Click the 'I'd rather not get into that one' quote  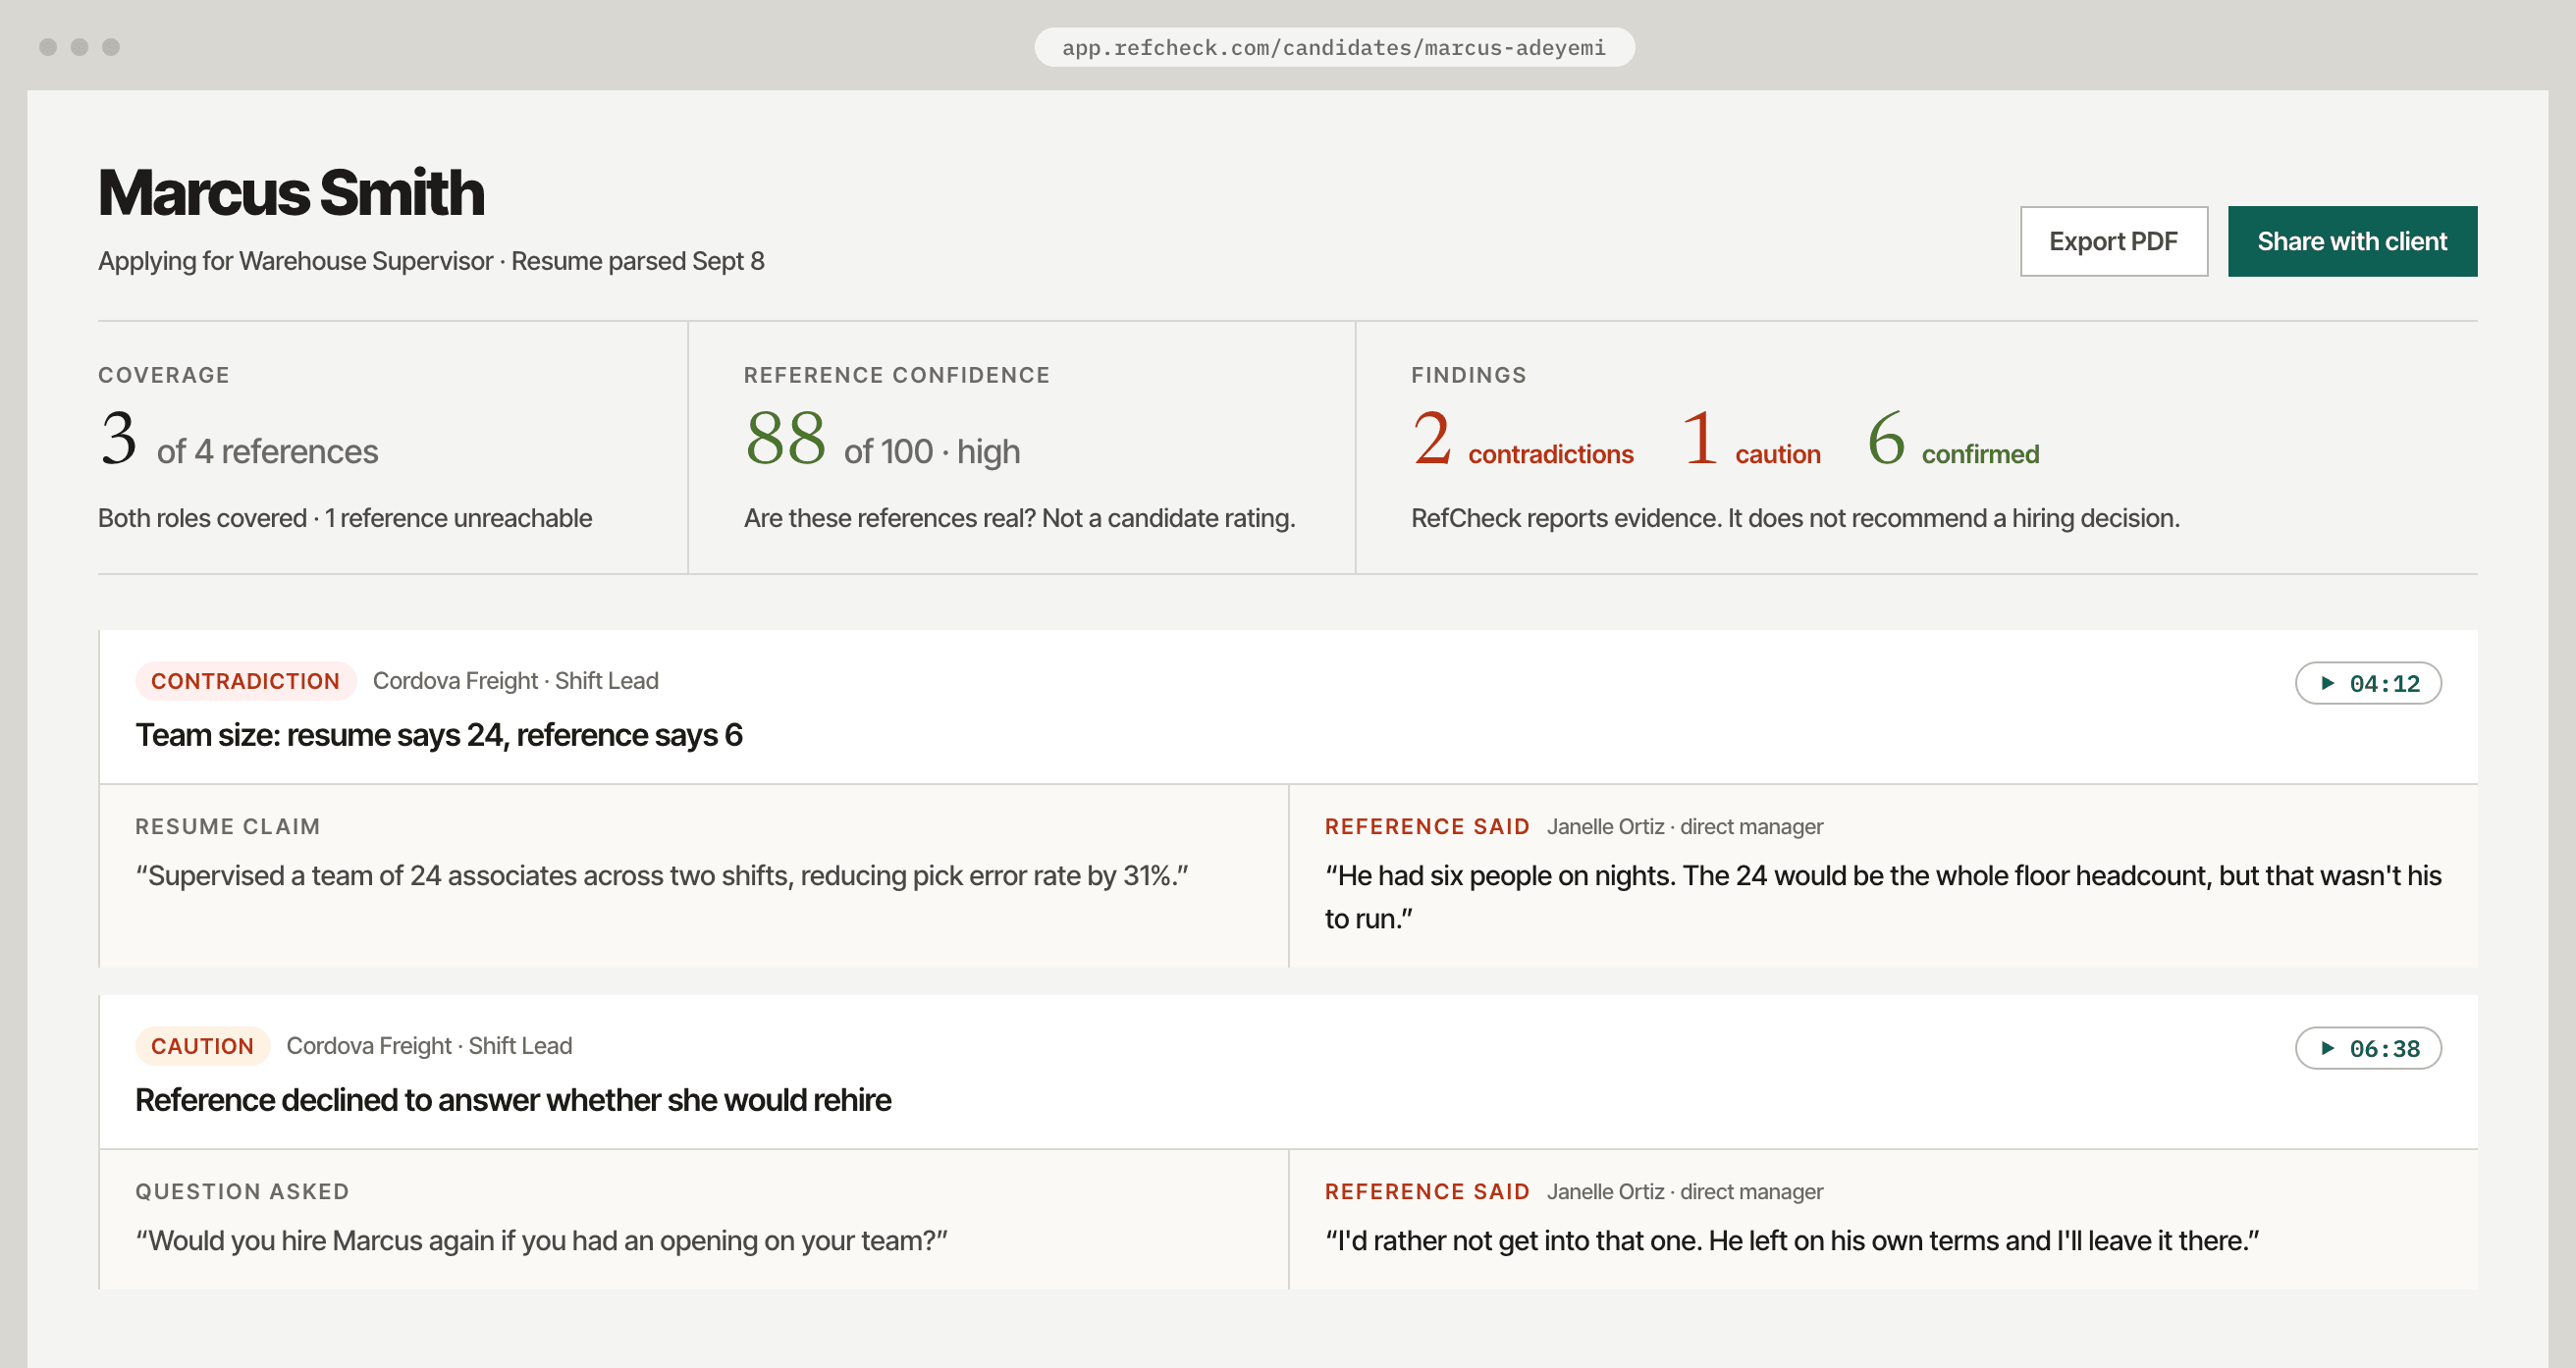(1792, 1241)
